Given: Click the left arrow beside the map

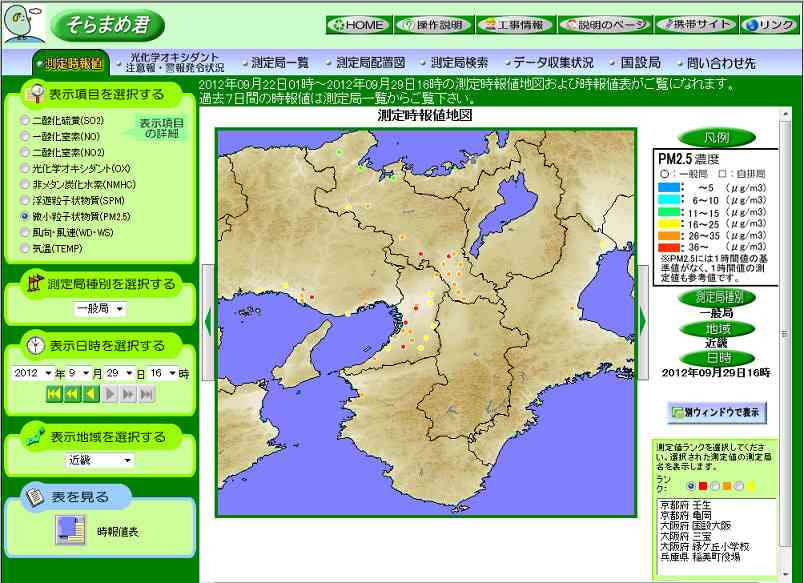Looking at the screenshot, I should click(x=208, y=322).
